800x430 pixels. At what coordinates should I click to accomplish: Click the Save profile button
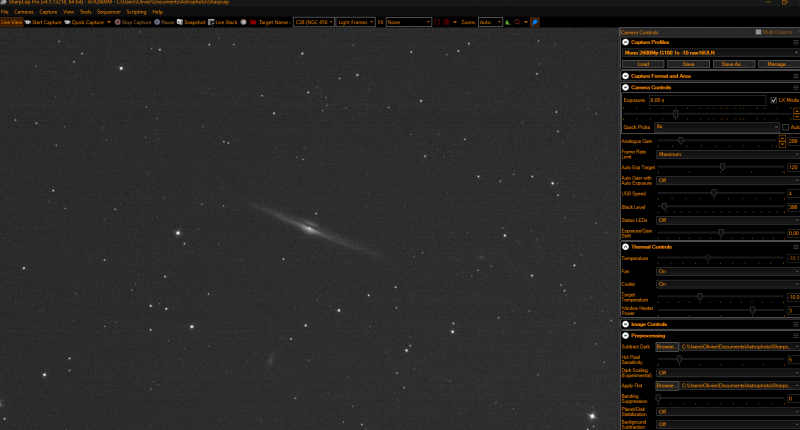pyautogui.click(x=688, y=64)
